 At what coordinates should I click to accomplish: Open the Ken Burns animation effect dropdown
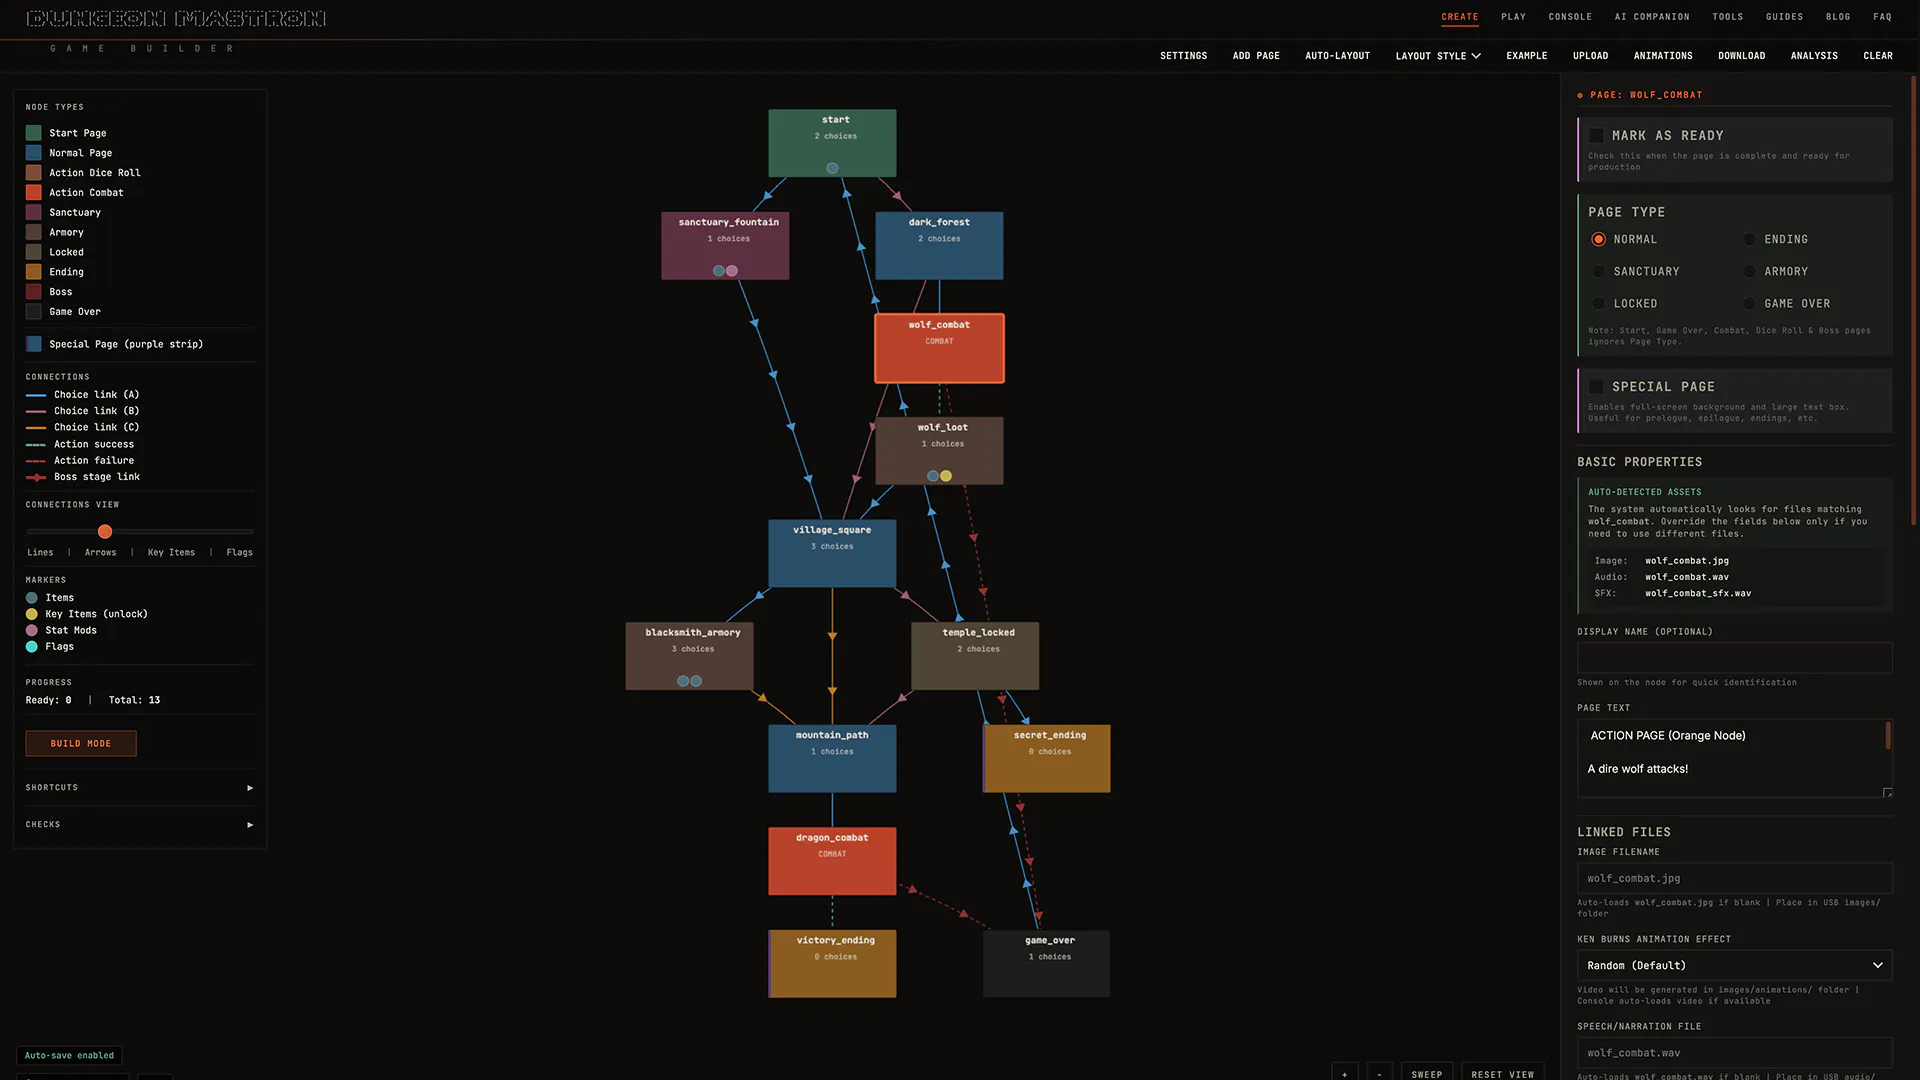point(1734,965)
